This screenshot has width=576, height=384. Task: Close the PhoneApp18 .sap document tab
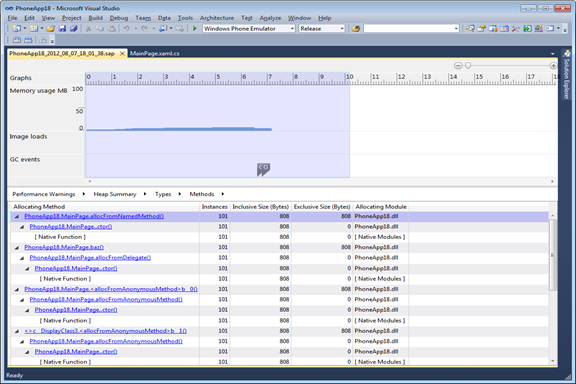(x=122, y=54)
